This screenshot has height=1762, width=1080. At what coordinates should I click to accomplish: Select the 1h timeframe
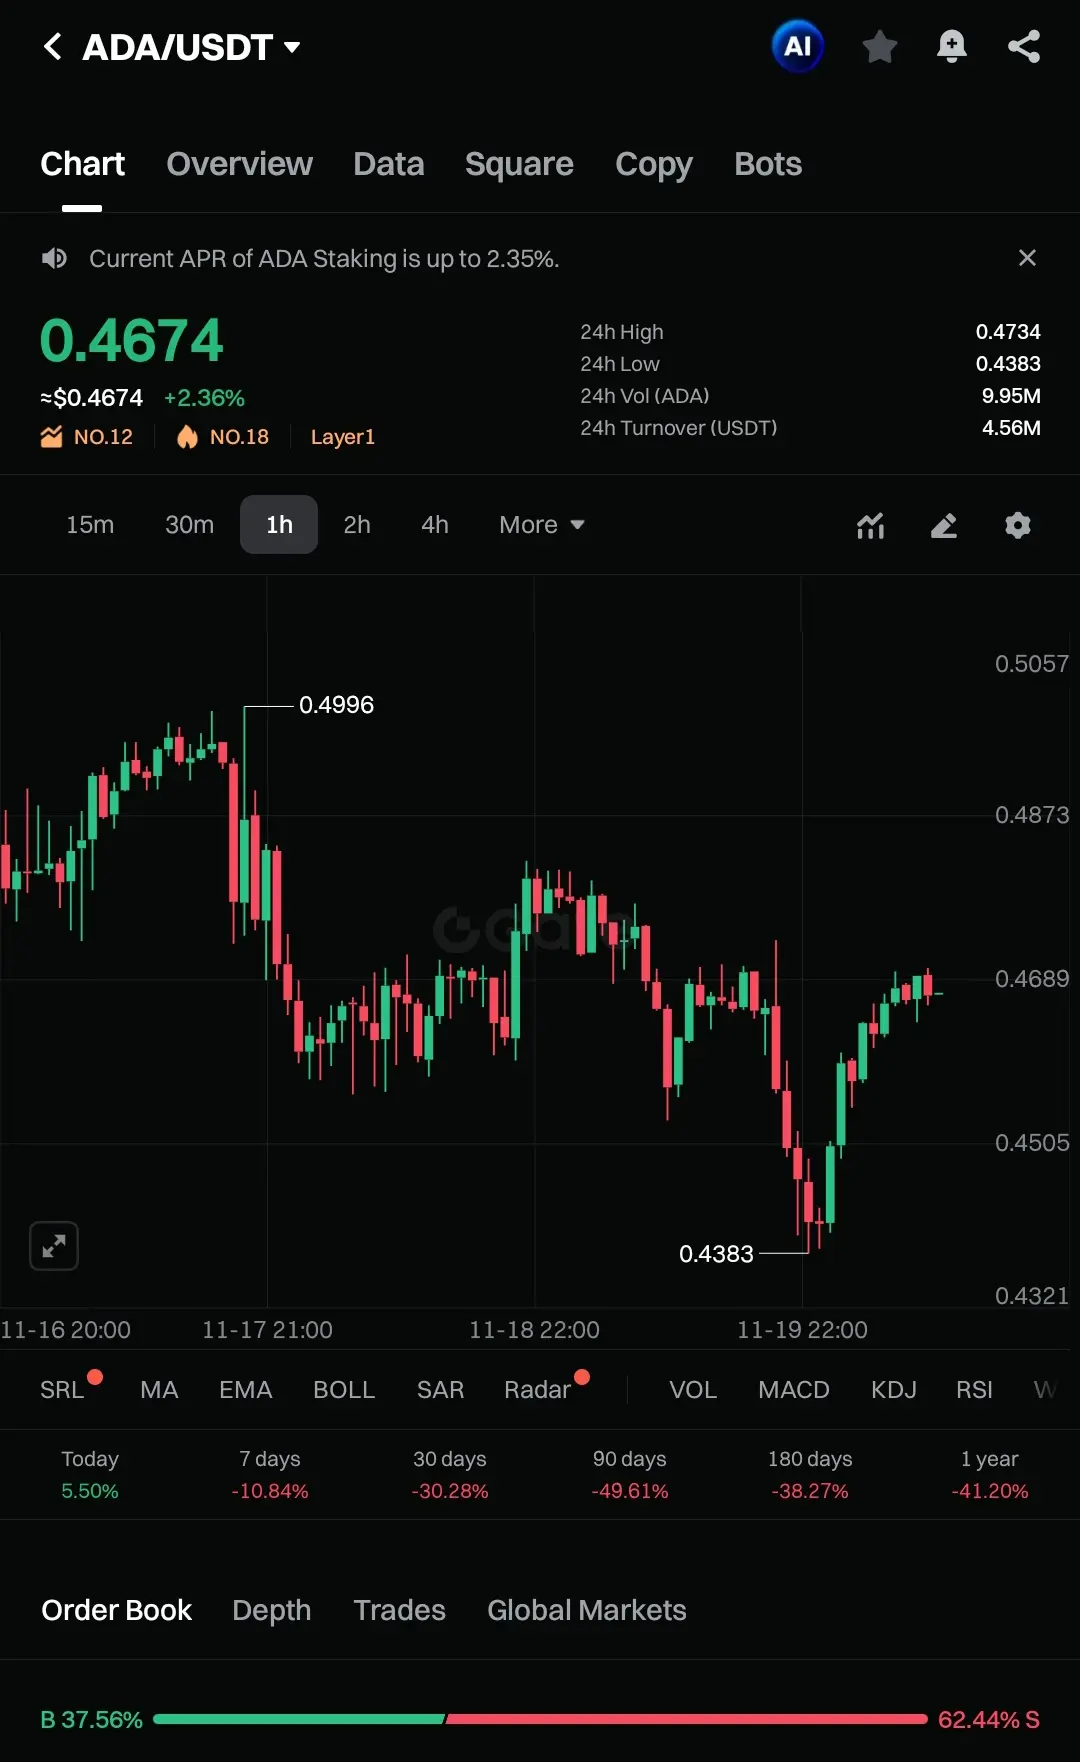279,525
